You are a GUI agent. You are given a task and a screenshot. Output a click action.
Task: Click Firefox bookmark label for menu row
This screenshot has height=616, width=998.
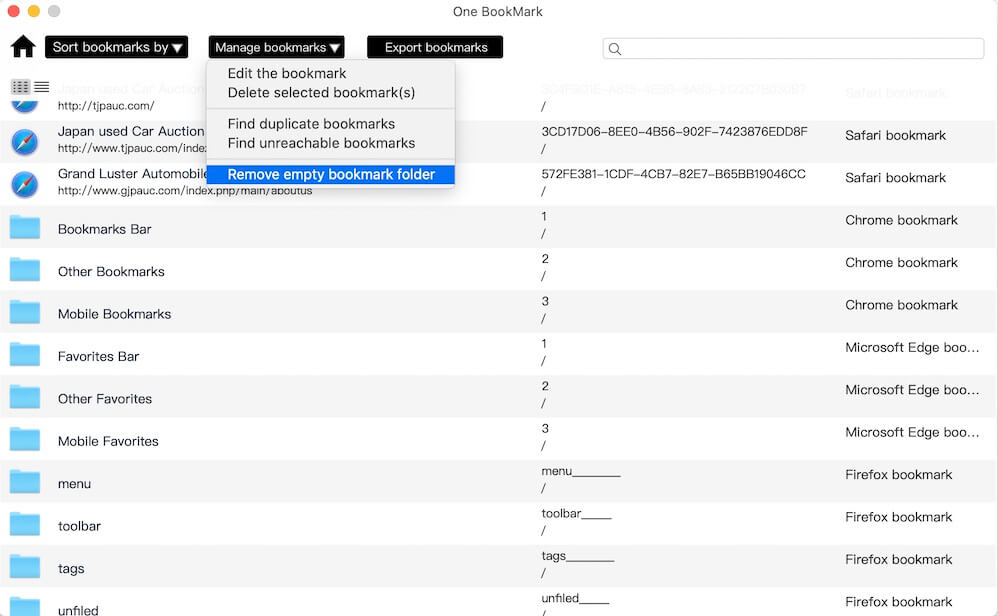tap(899, 475)
